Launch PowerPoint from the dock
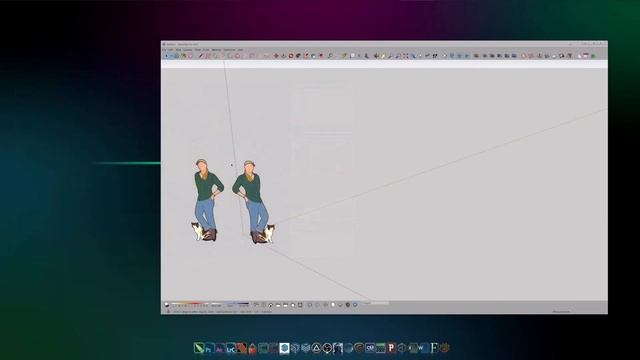This screenshot has width=640, height=360. coord(391,348)
